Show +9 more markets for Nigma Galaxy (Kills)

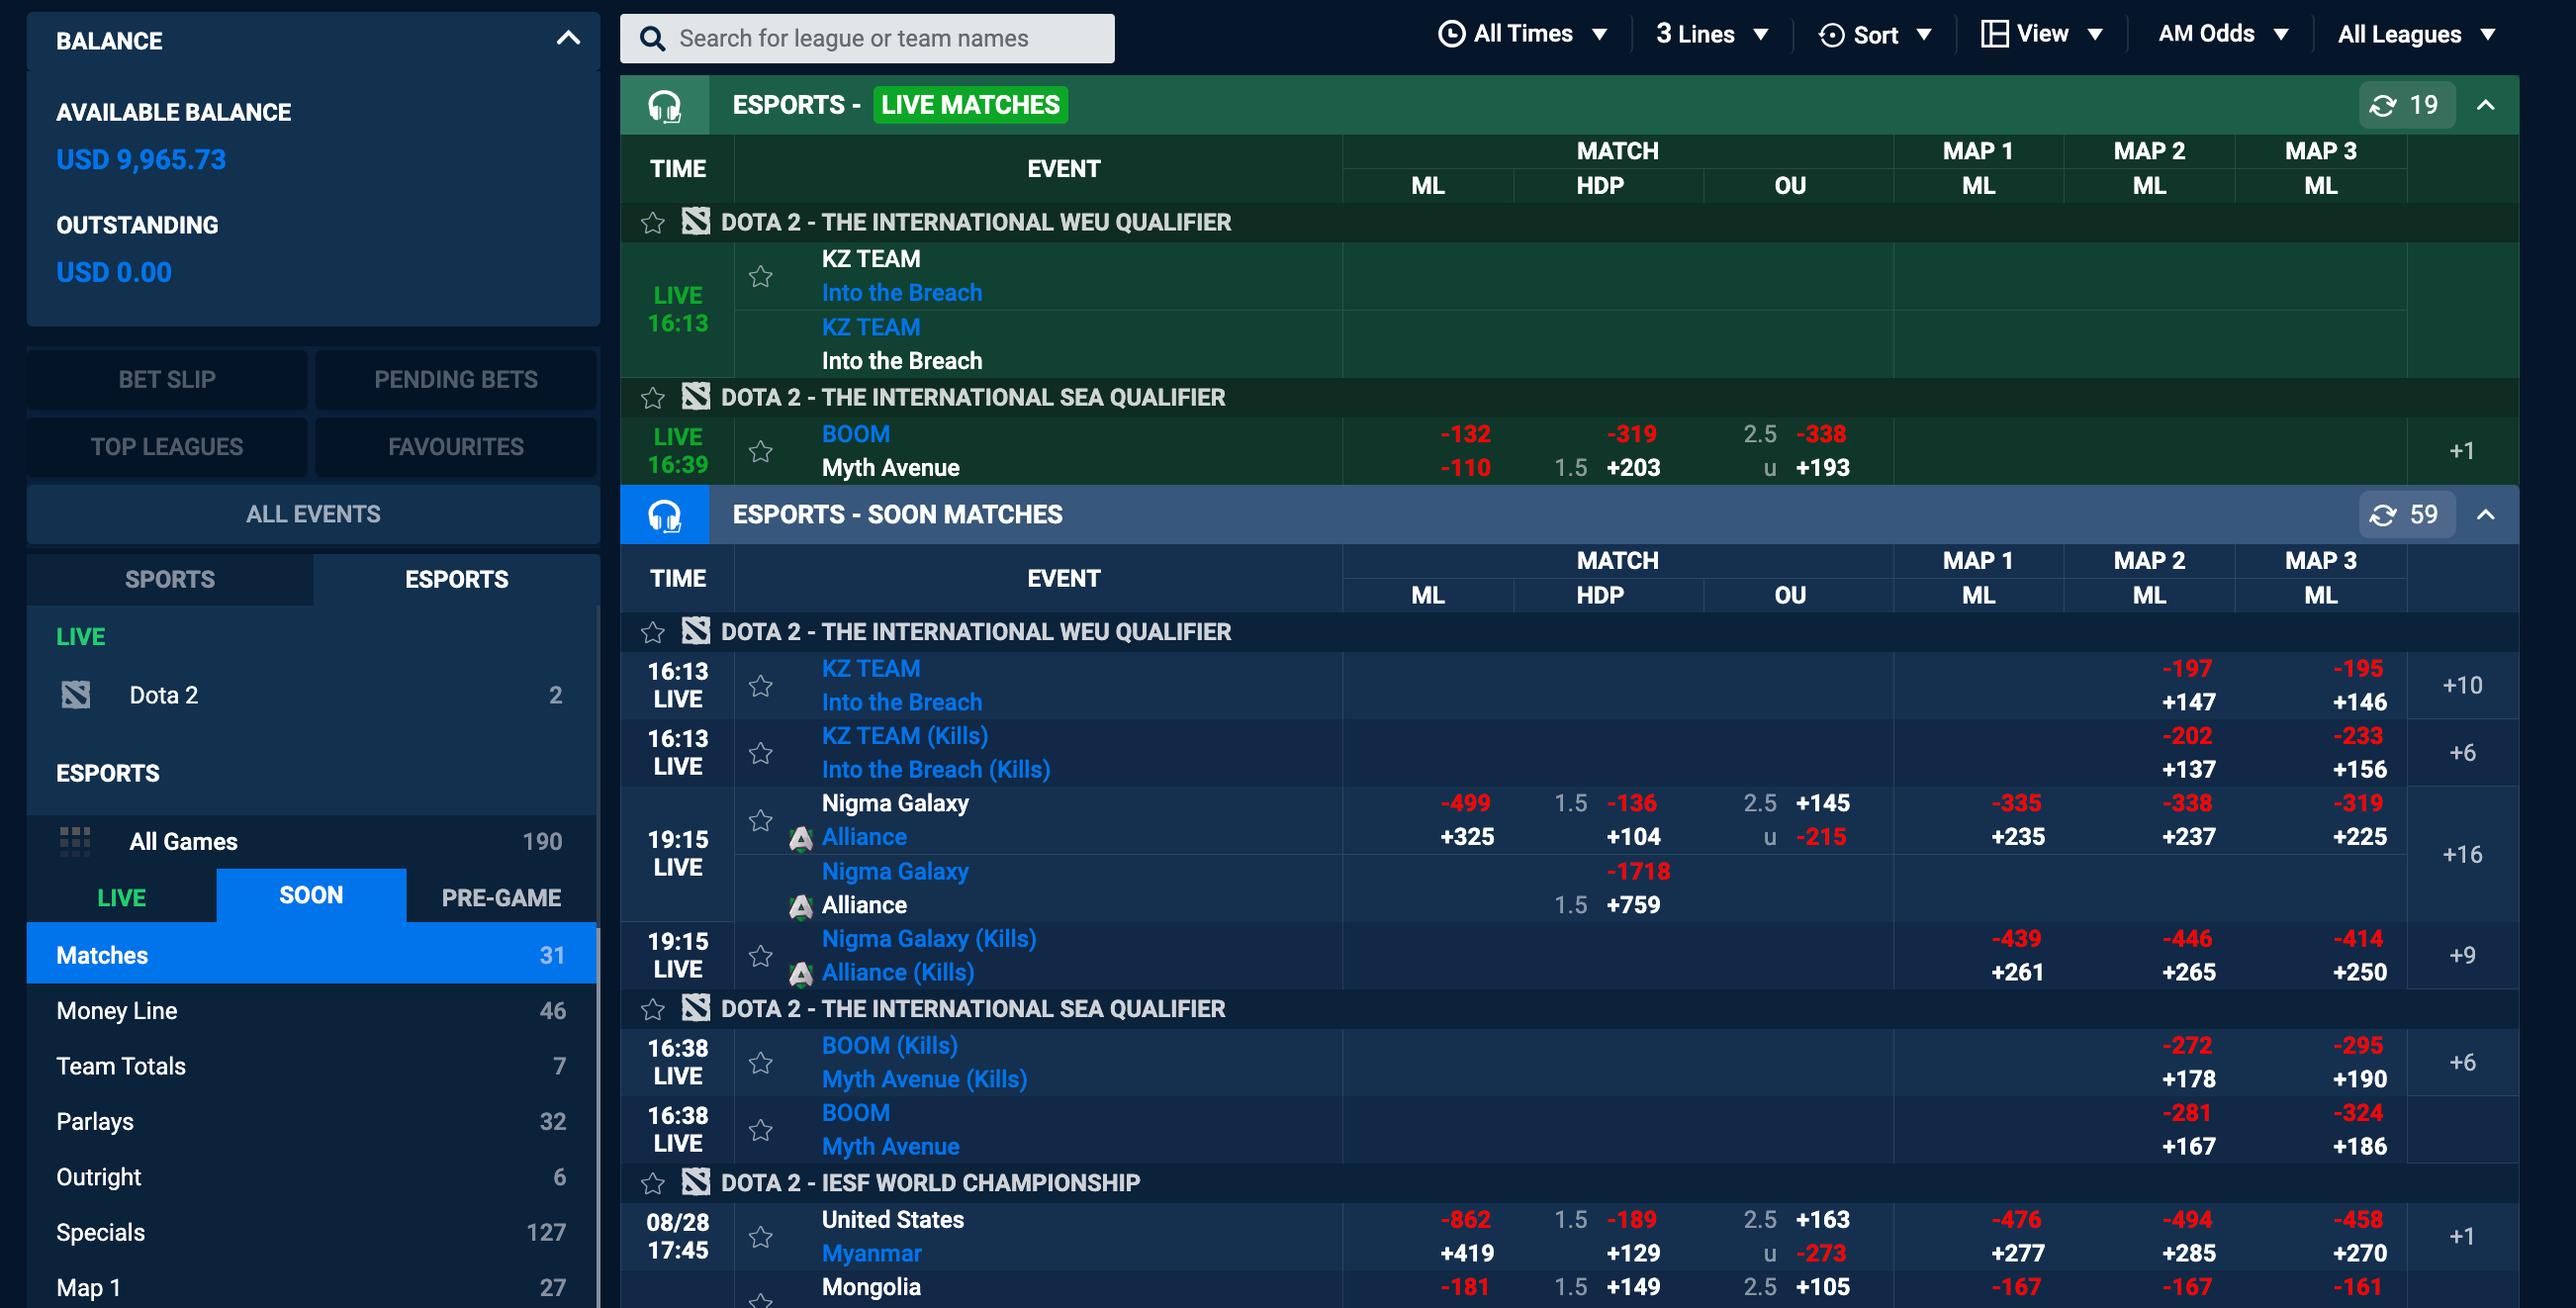(x=2462, y=955)
